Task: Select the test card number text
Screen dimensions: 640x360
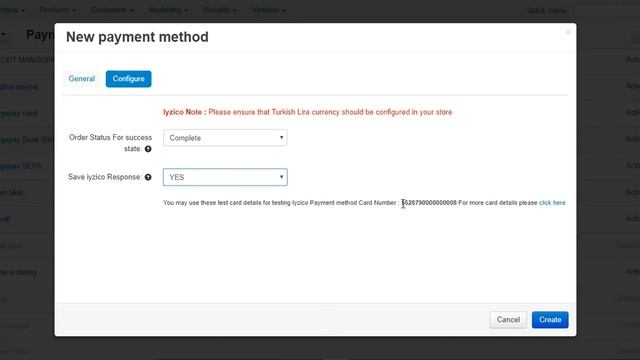Action: pyautogui.click(x=429, y=203)
